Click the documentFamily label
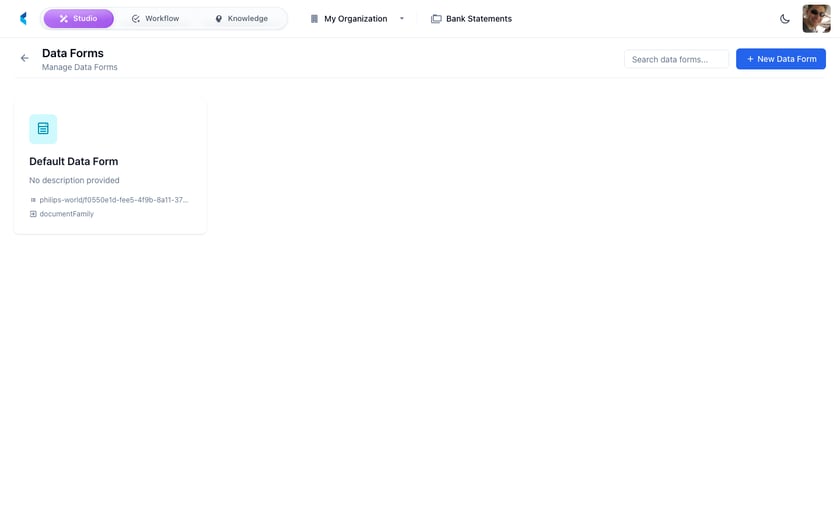Viewport: 840px width, 525px height. point(66,214)
